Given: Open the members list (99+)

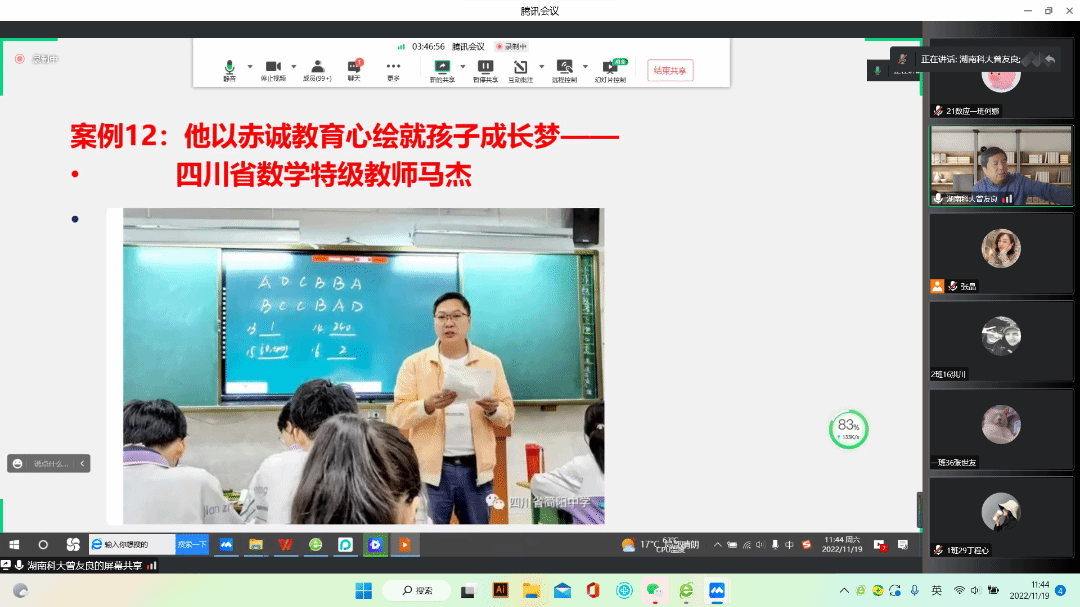Looking at the screenshot, I should [x=317, y=68].
